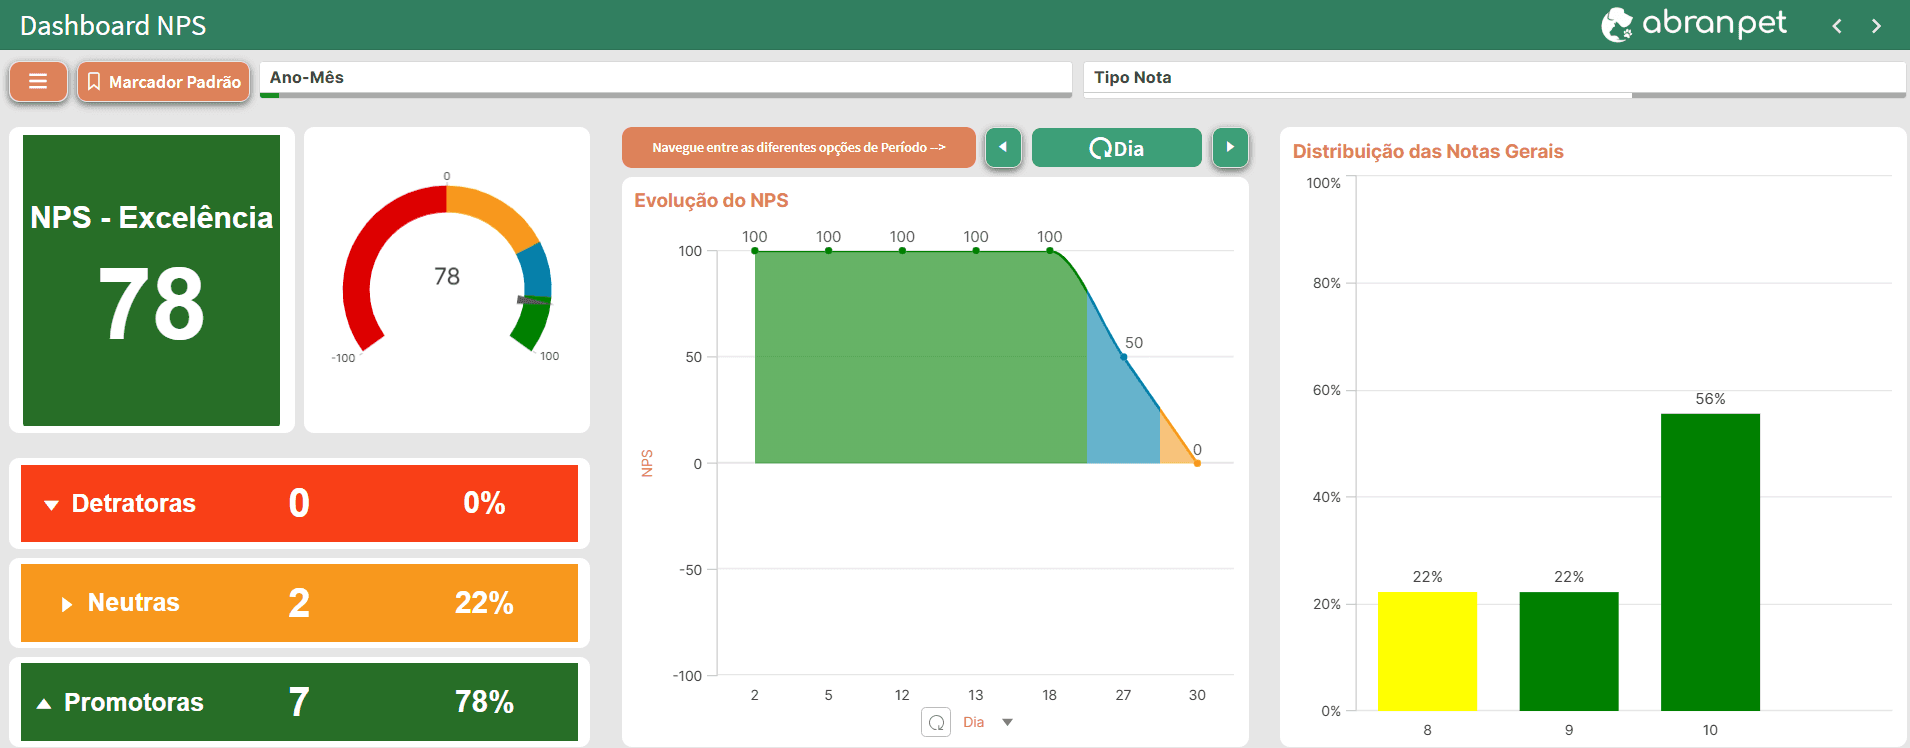The width and height of the screenshot is (1910, 748).
Task: Open the hamburger menu button
Action: (x=38, y=81)
